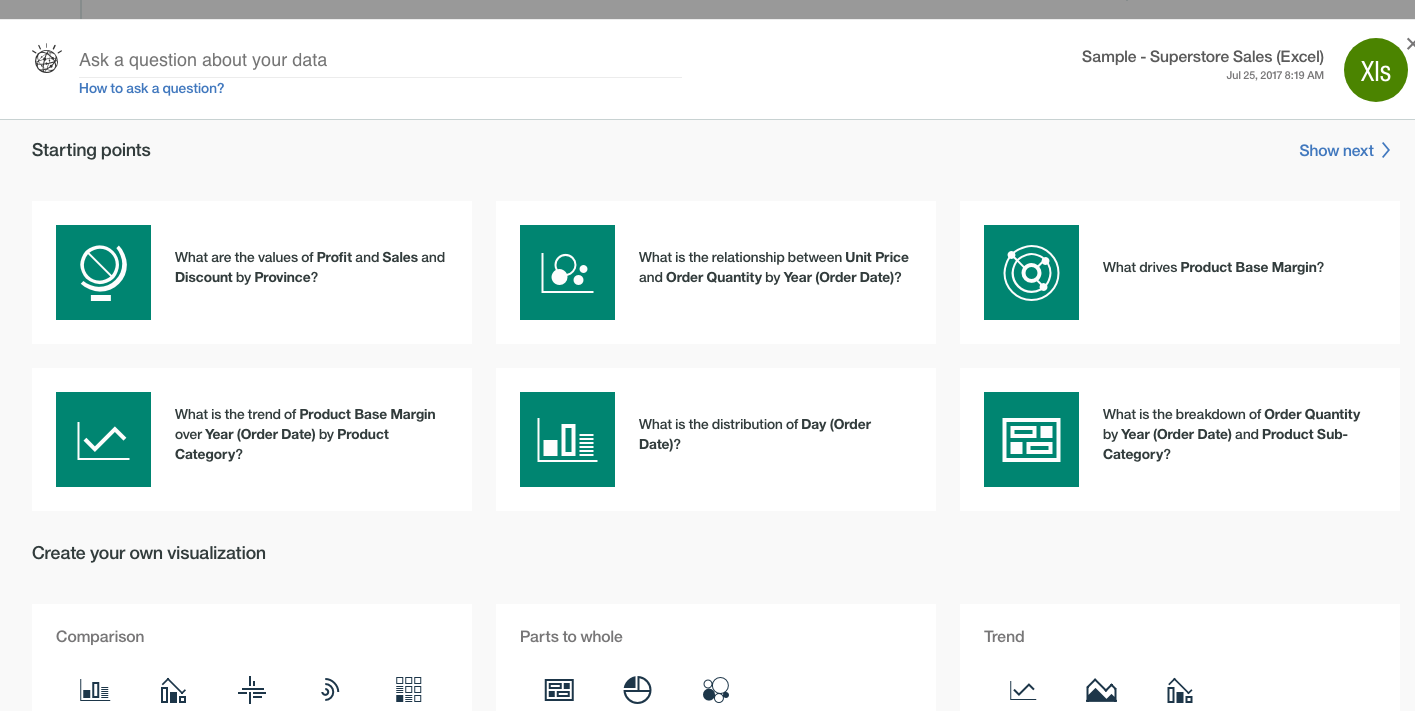Open Unit Price and Order Quantity relationship card

[x=716, y=272]
